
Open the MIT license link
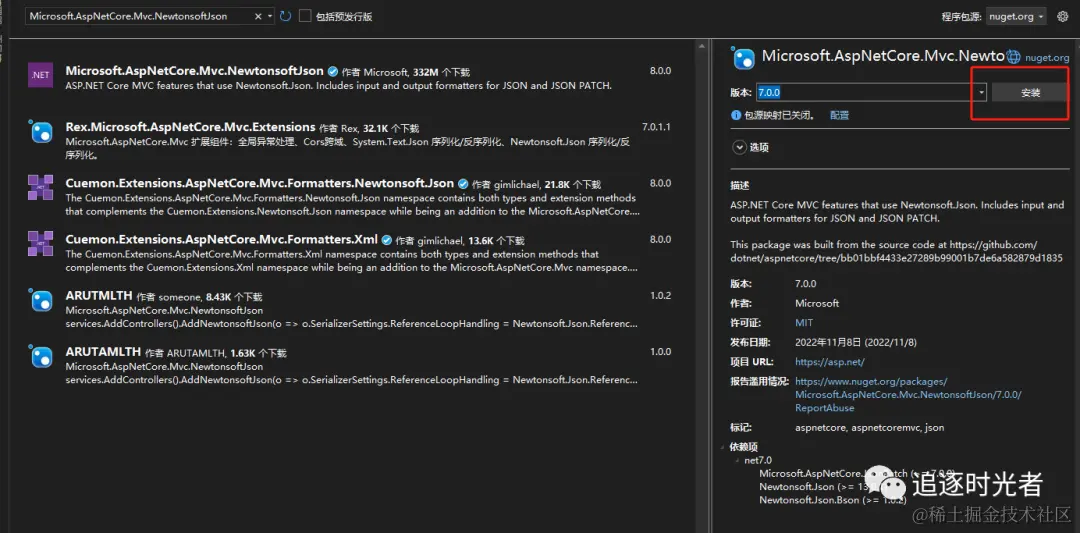[x=804, y=323]
